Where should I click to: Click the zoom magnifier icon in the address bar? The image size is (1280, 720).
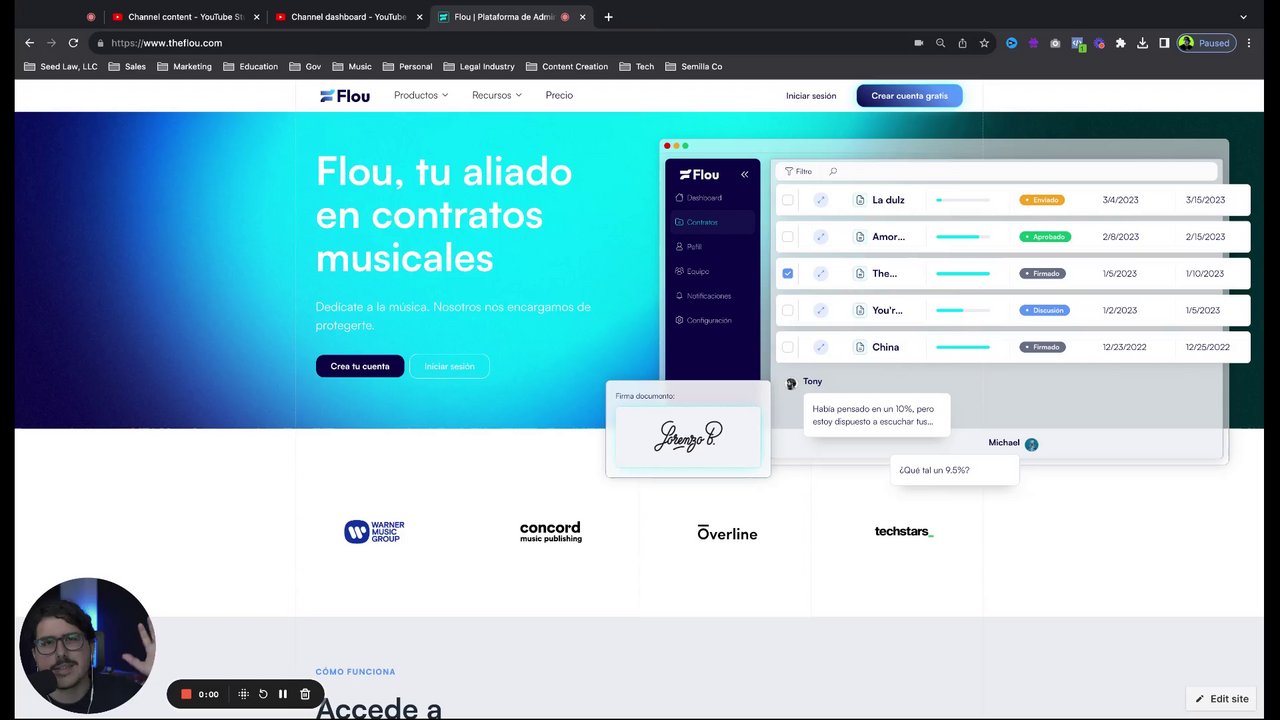pos(940,43)
